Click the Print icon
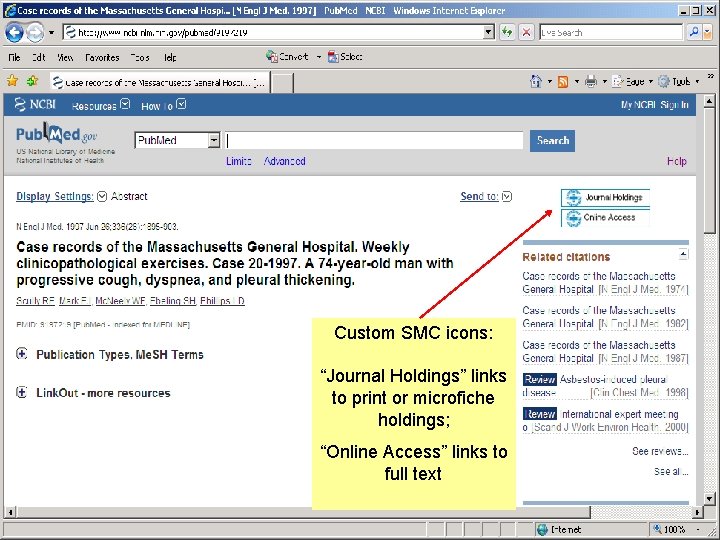The image size is (720, 540). pyautogui.click(x=591, y=82)
